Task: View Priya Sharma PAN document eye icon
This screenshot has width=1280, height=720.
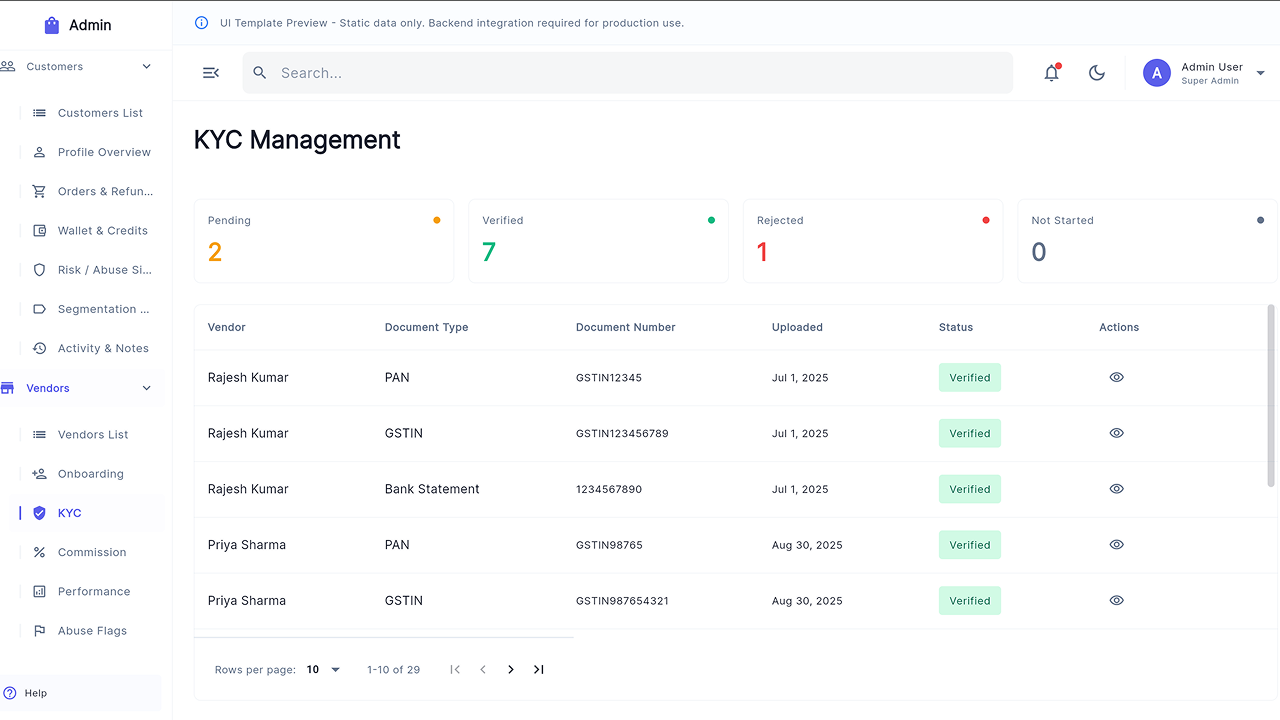Action: (1117, 545)
